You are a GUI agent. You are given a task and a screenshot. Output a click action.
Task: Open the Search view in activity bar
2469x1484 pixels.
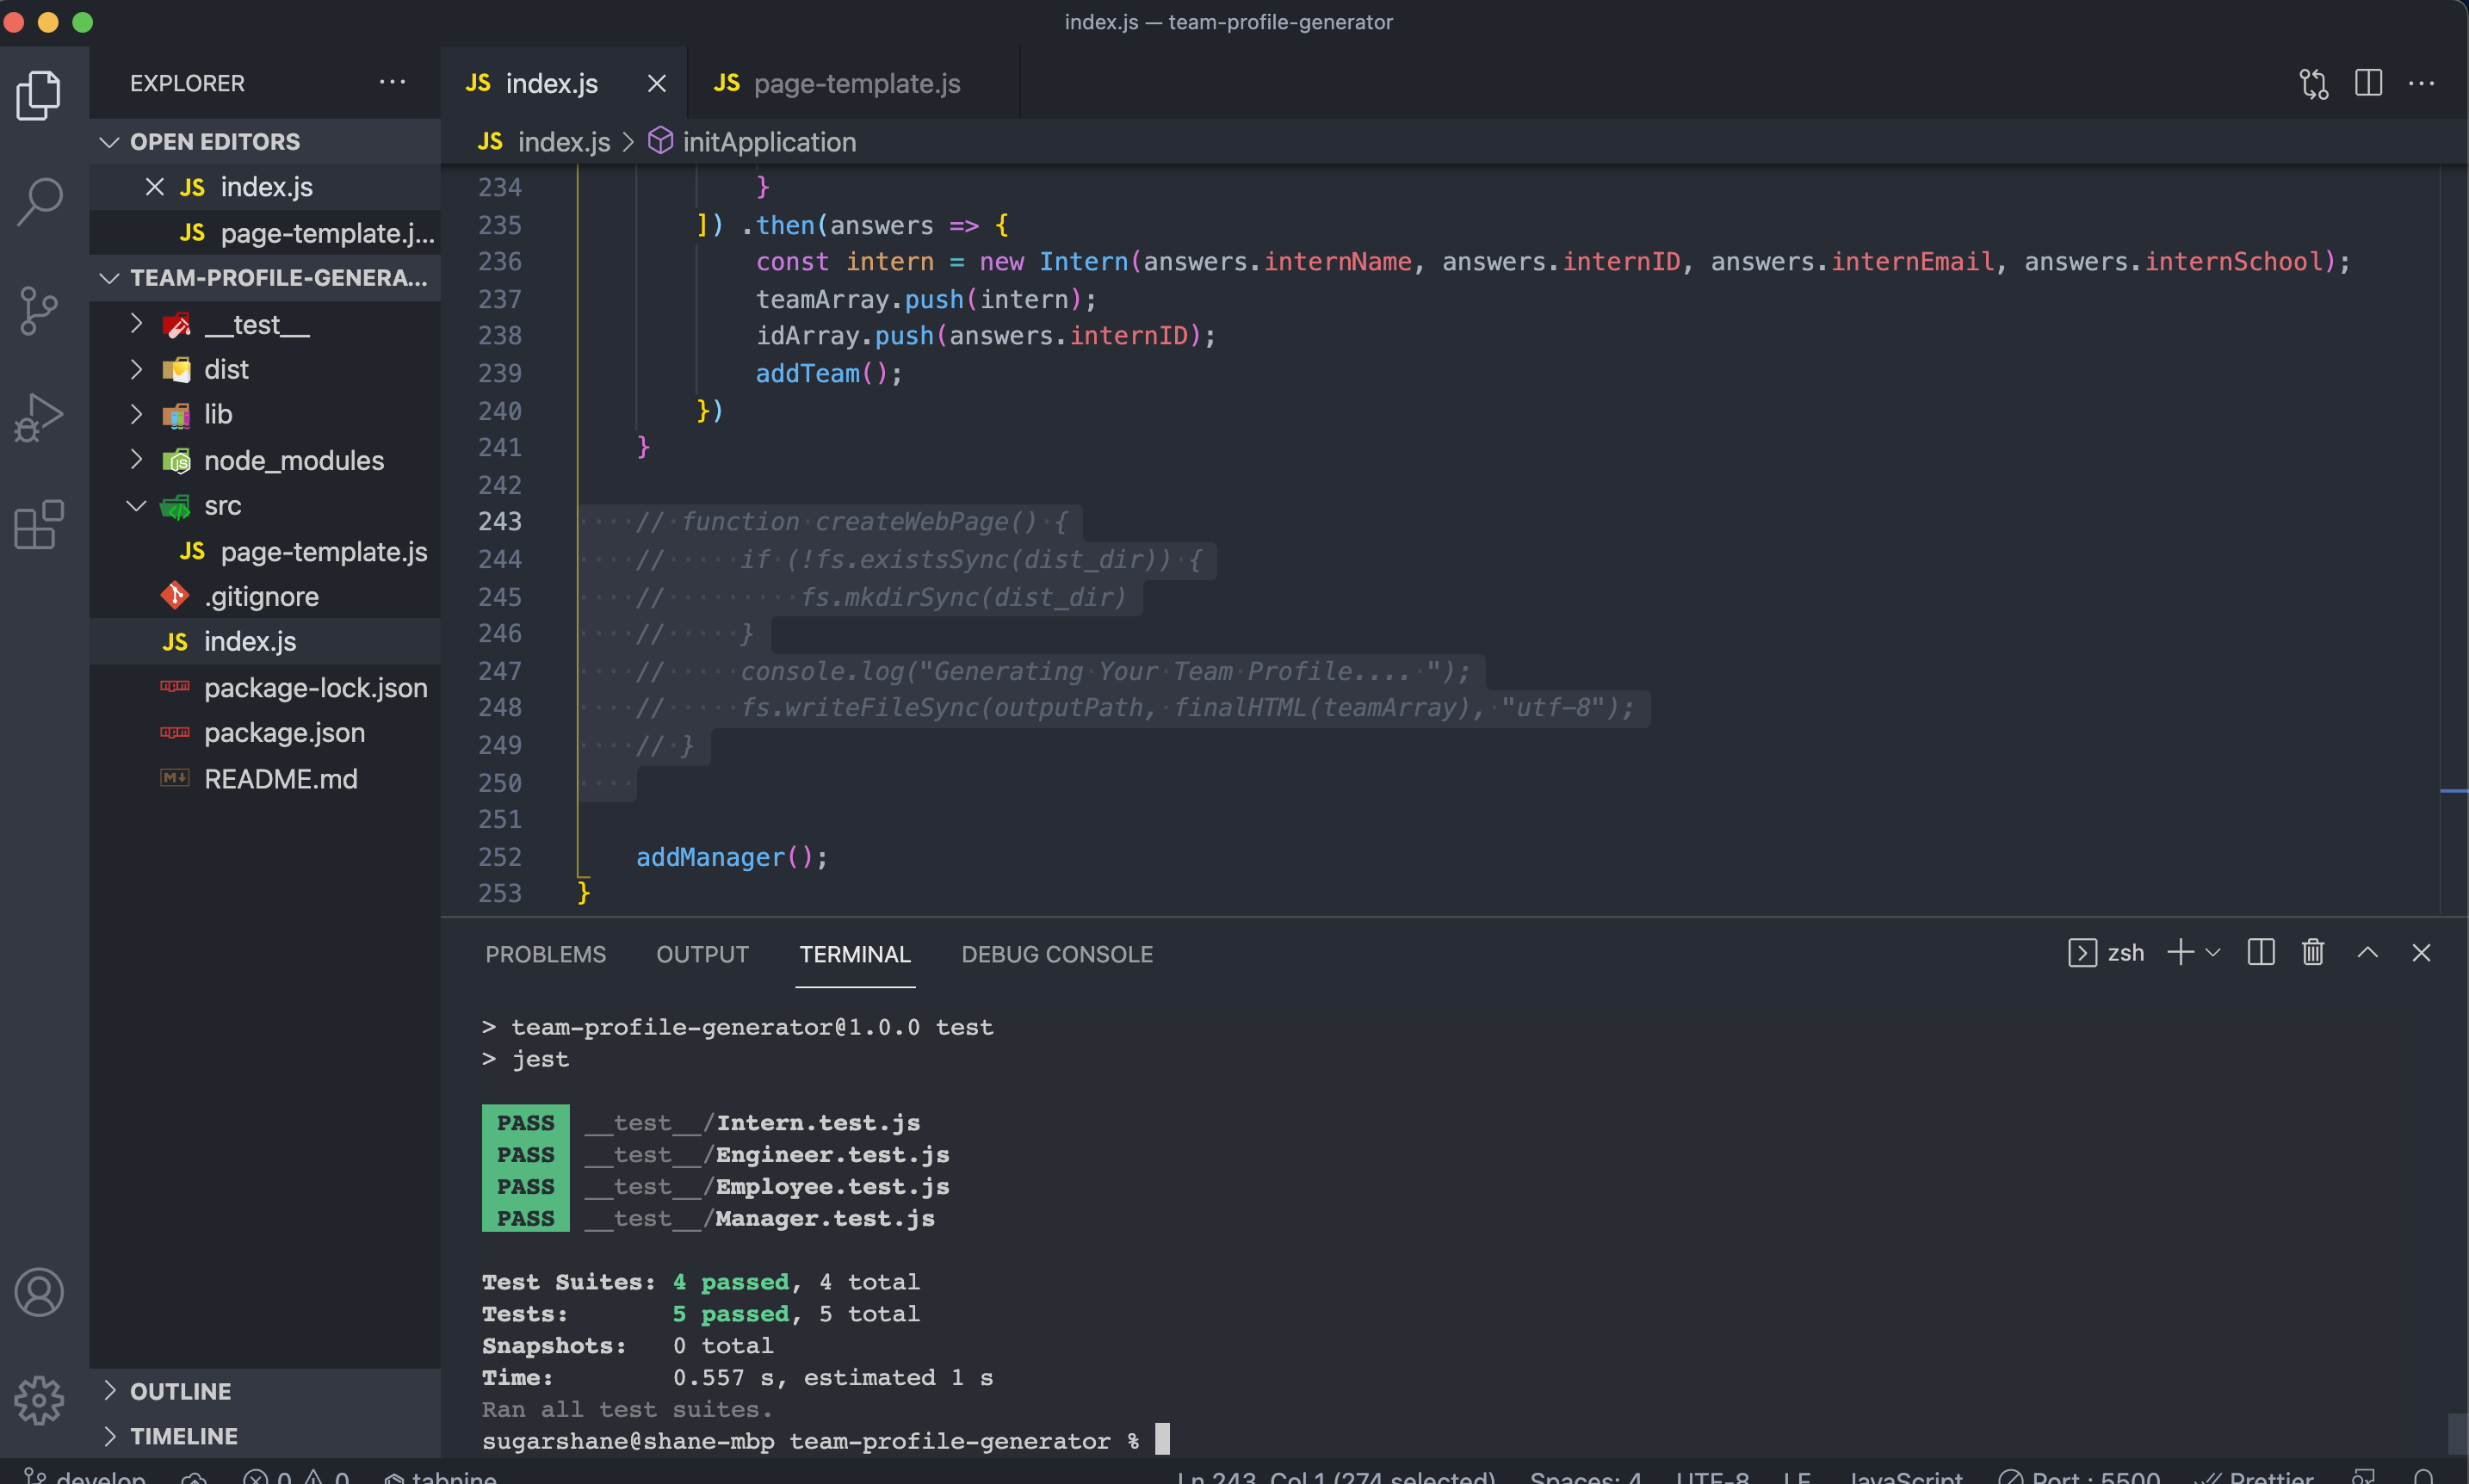[x=39, y=202]
